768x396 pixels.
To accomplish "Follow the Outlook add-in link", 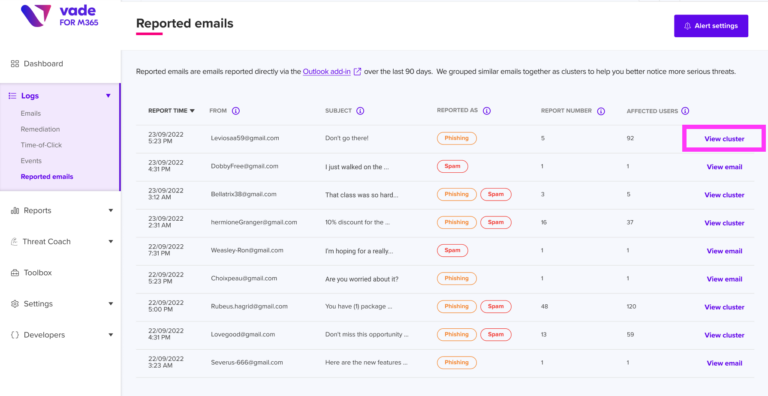I will (327, 72).
